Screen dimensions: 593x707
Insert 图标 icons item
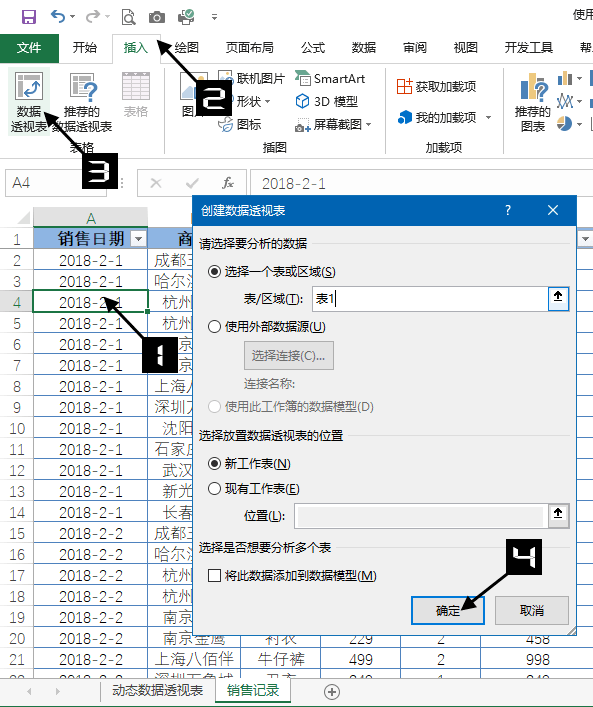coord(239,124)
